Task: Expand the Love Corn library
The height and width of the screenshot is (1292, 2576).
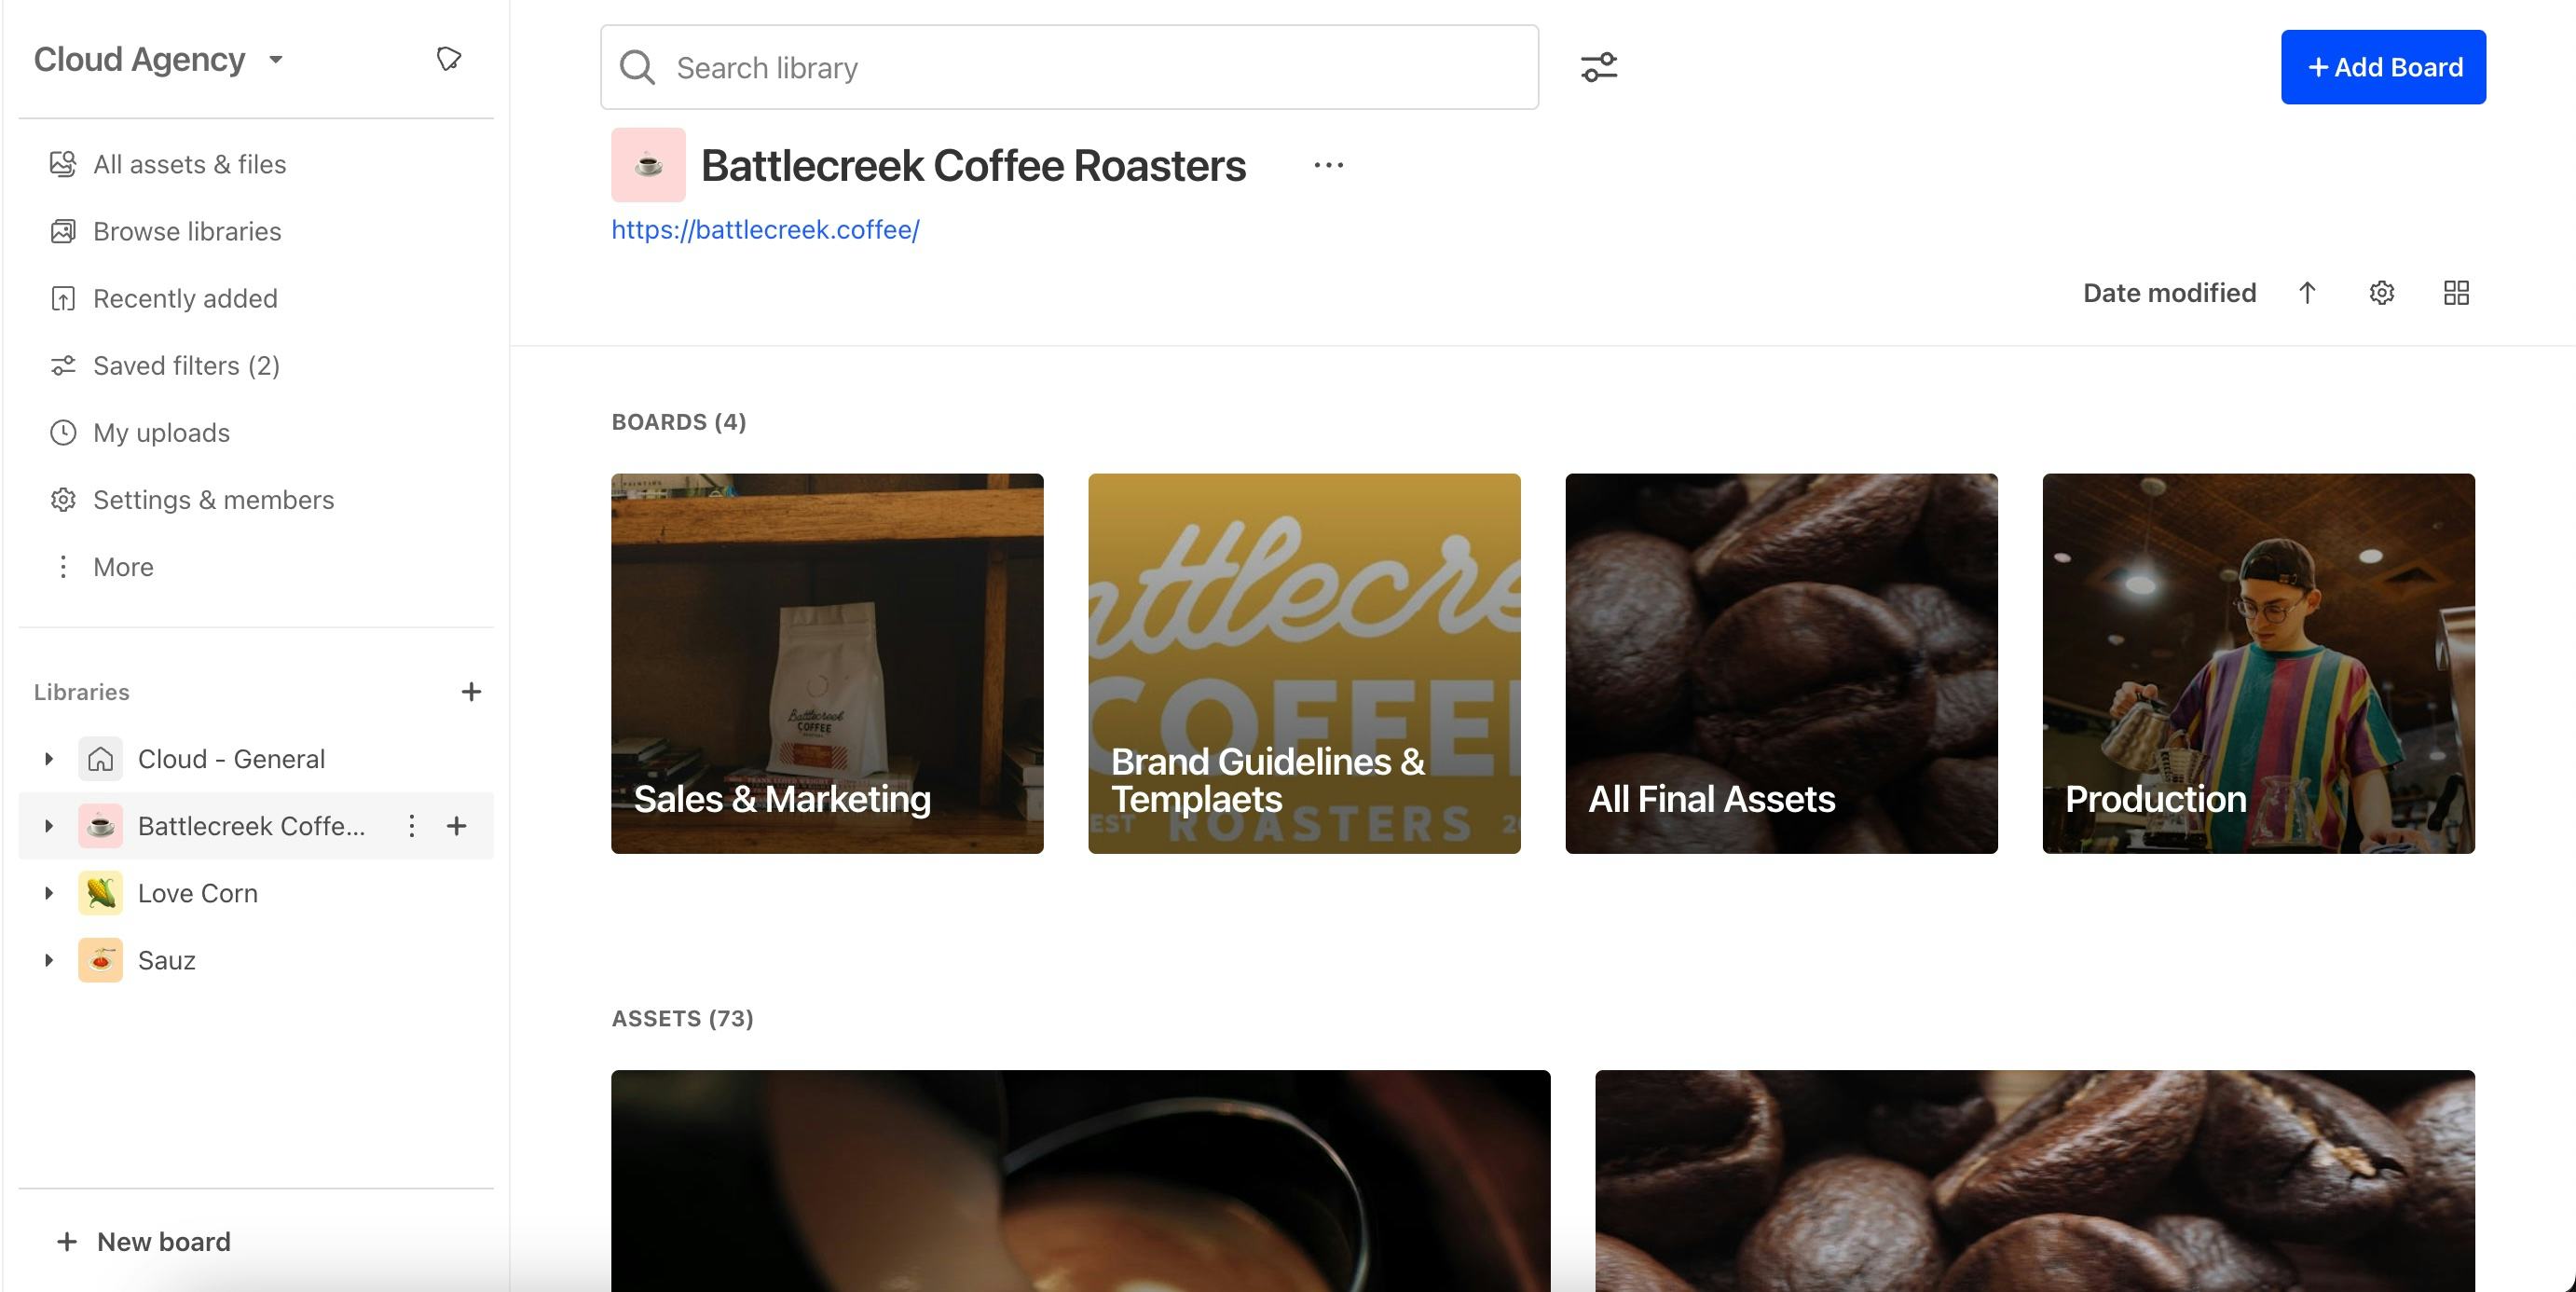Action: (x=48, y=893)
